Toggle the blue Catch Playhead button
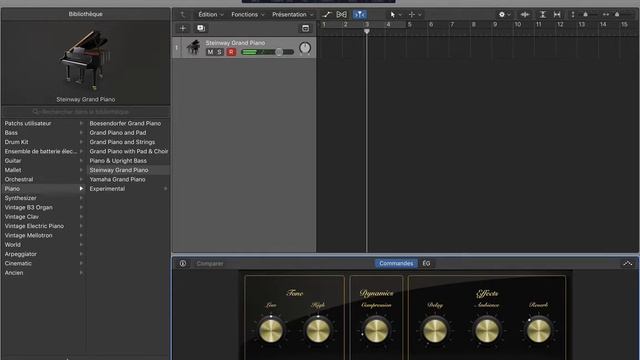The width and height of the screenshot is (640, 360). click(x=360, y=15)
